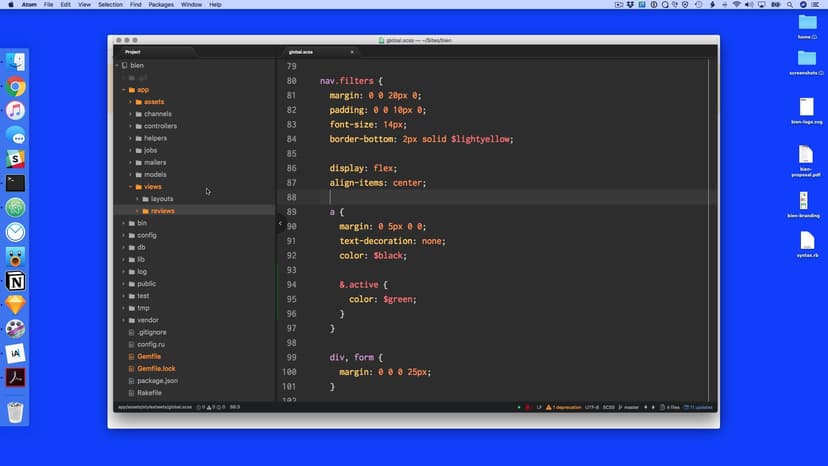Click the Gemfile.lock file icon in tree
Viewport: 828px width, 466px height.
click(x=130, y=368)
